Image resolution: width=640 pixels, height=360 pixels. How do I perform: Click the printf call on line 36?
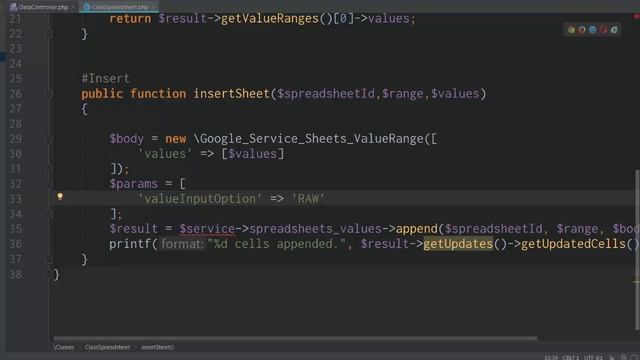point(130,244)
